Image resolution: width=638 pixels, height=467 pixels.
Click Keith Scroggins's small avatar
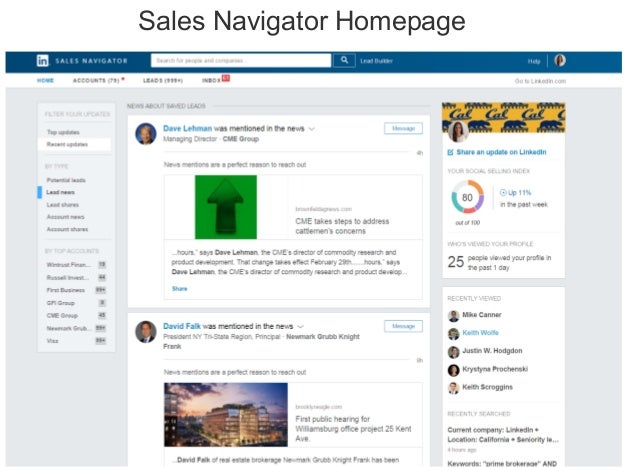click(x=453, y=388)
